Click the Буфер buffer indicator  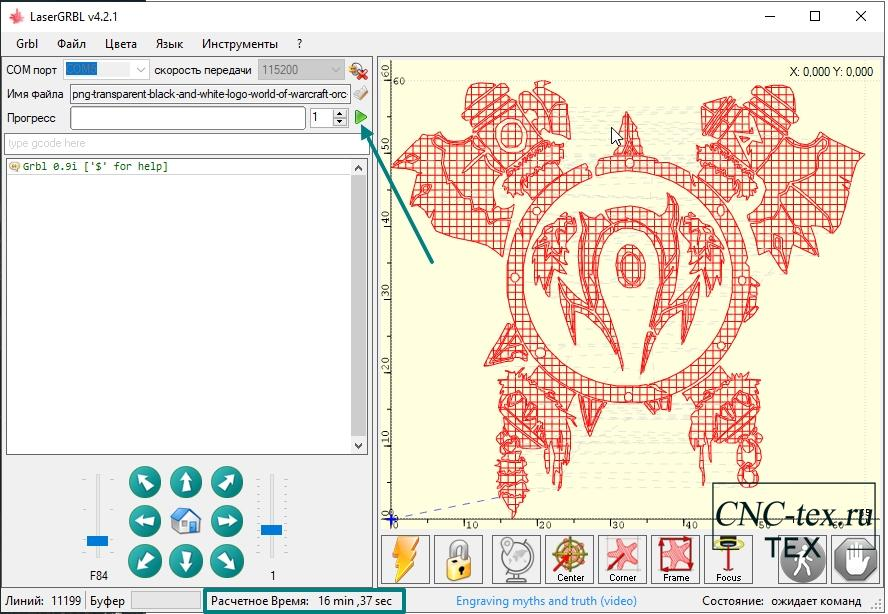point(166,600)
